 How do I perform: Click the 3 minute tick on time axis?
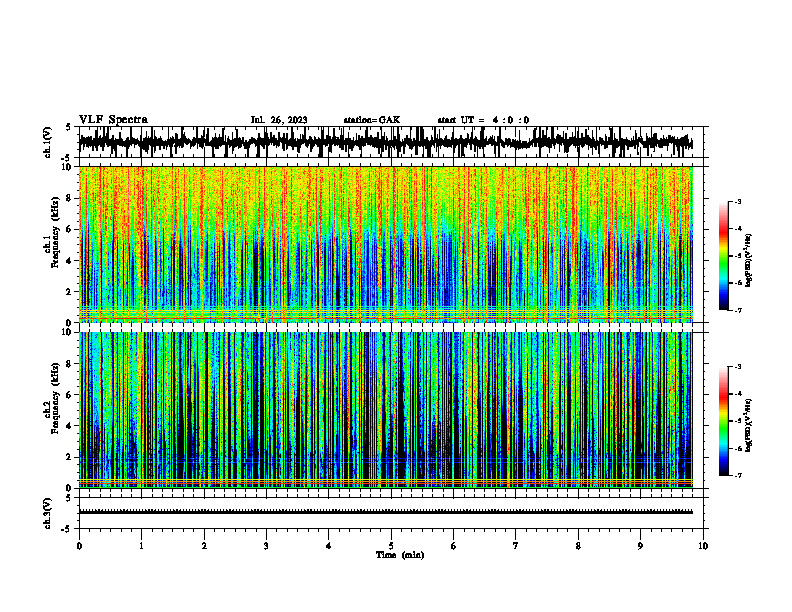(x=266, y=546)
